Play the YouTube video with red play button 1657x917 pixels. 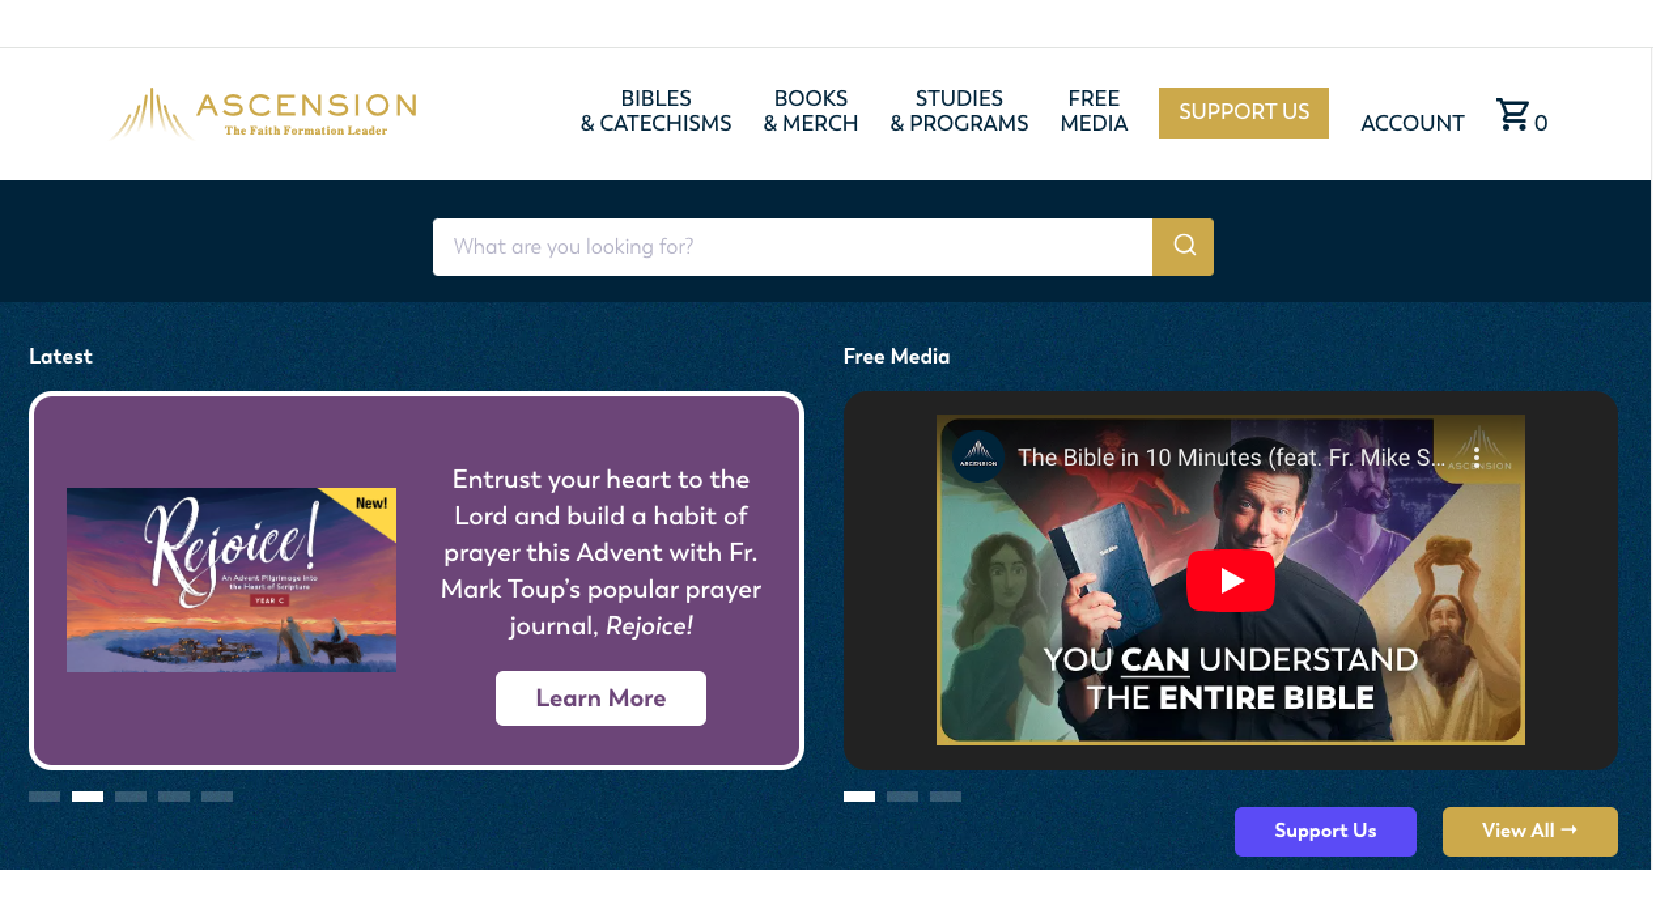(1230, 580)
